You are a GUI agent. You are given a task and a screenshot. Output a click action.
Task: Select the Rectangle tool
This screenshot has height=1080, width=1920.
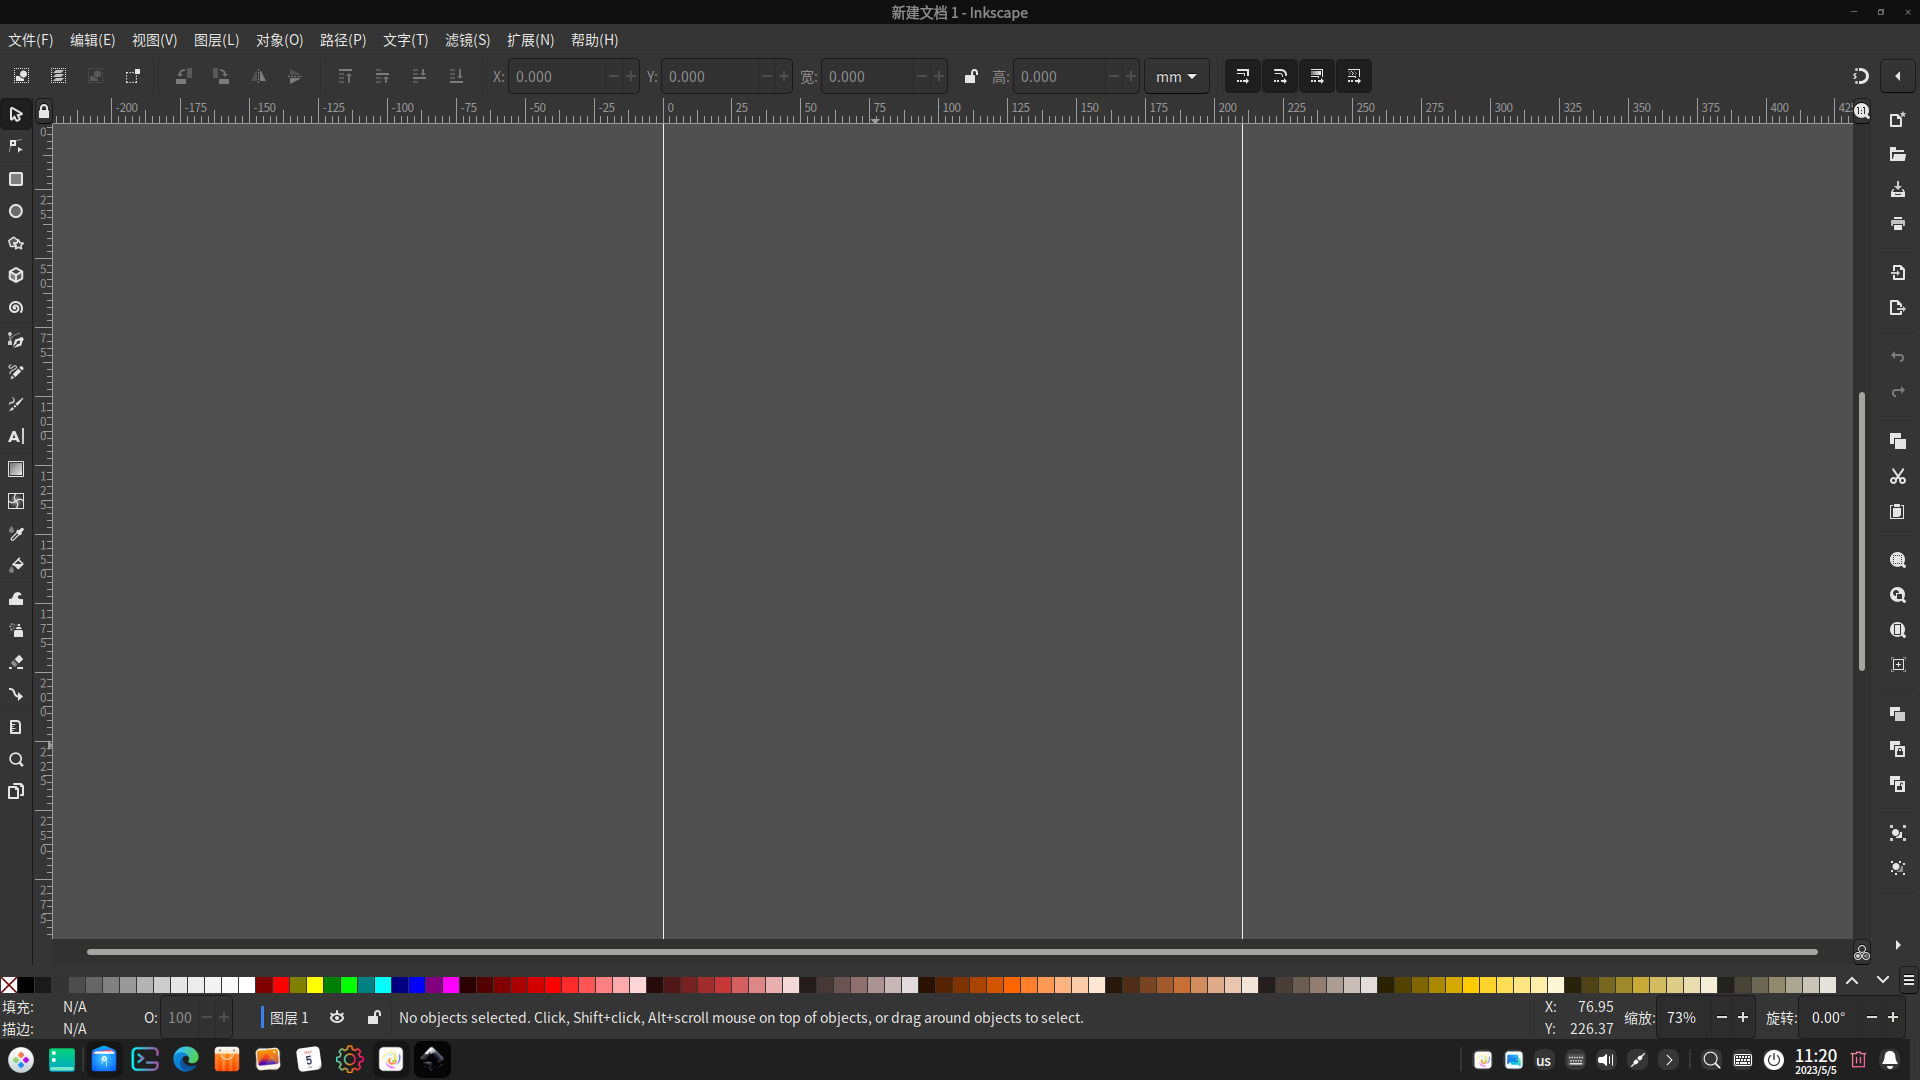pyautogui.click(x=16, y=180)
